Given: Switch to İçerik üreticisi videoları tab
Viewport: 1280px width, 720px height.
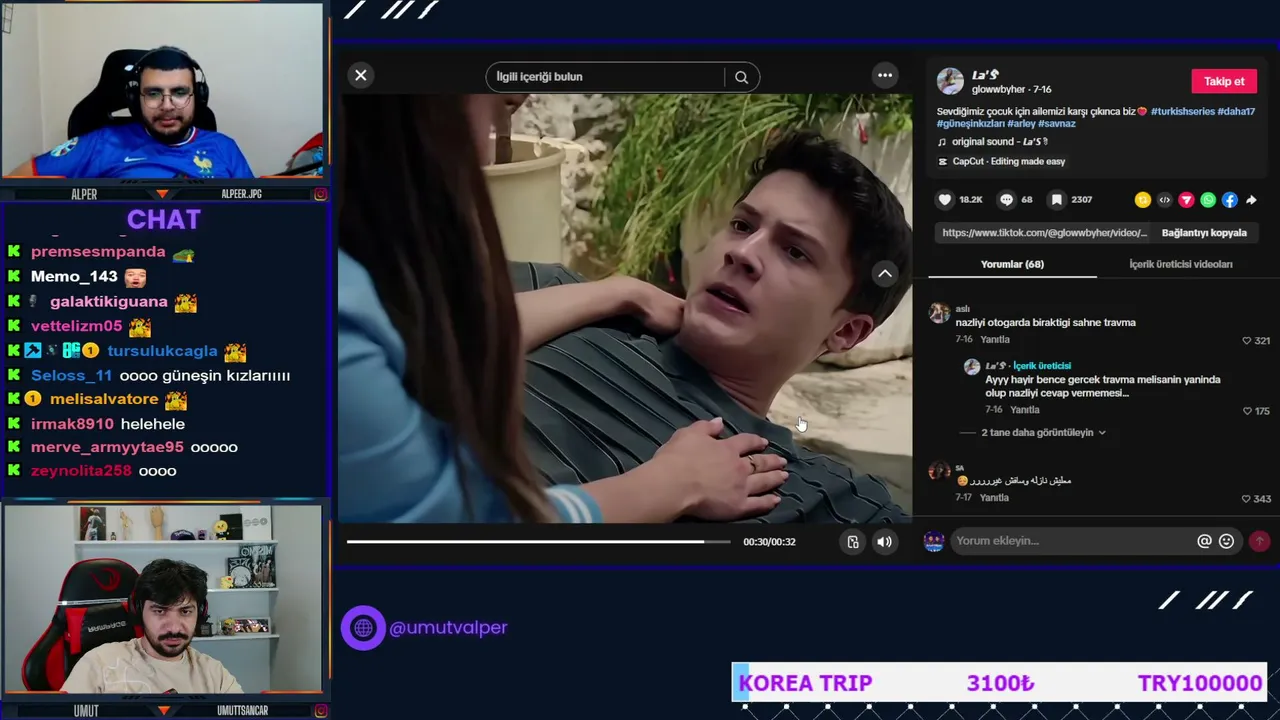Looking at the screenshot, I should 1181,264.
